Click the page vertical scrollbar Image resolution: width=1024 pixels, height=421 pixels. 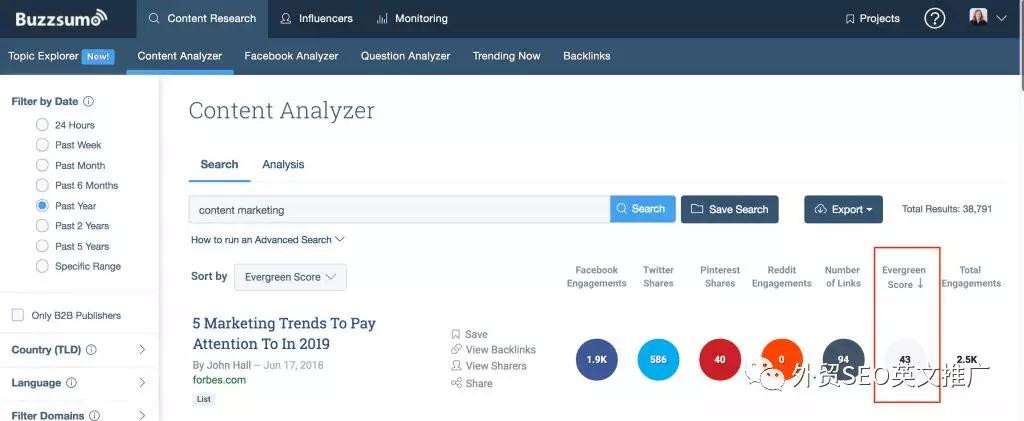tap(1020, 46)
